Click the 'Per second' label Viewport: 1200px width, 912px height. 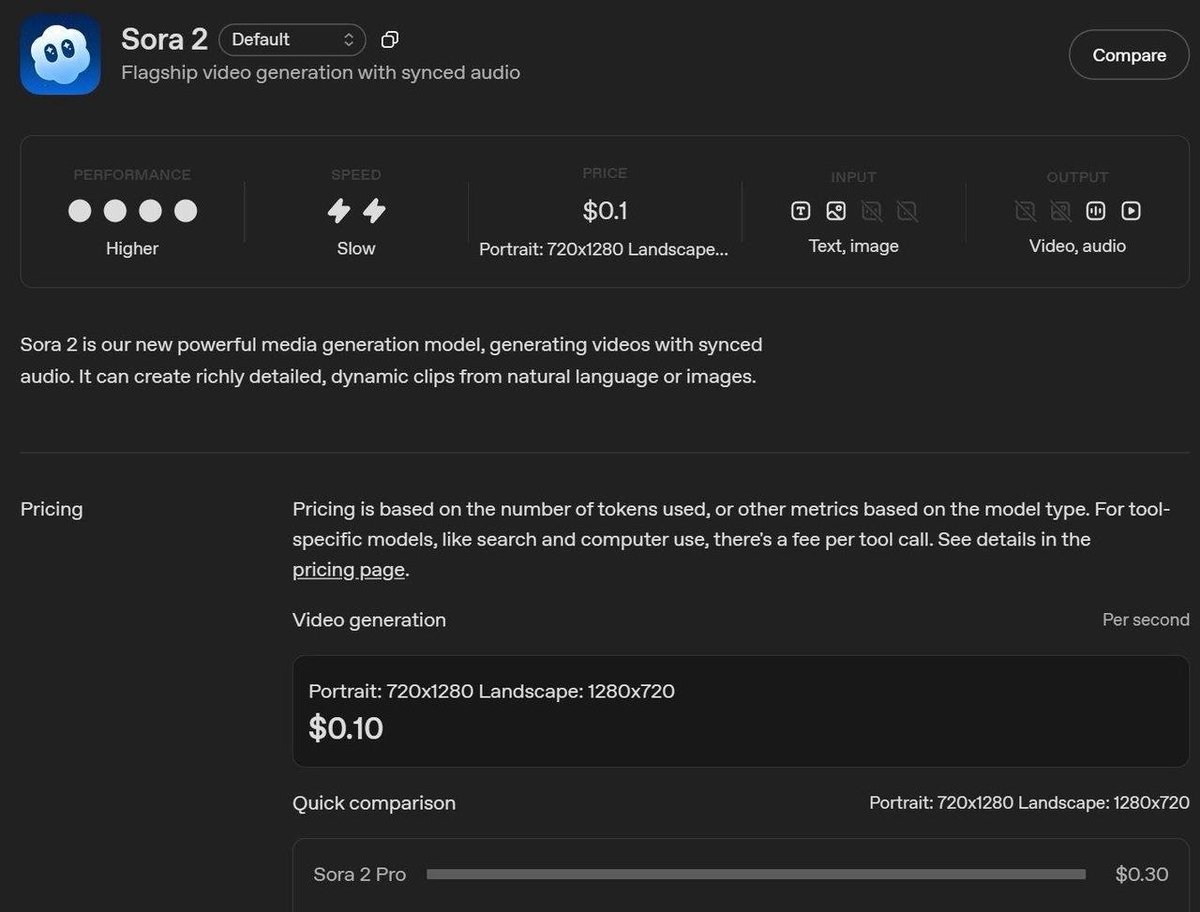[1146, 620]
